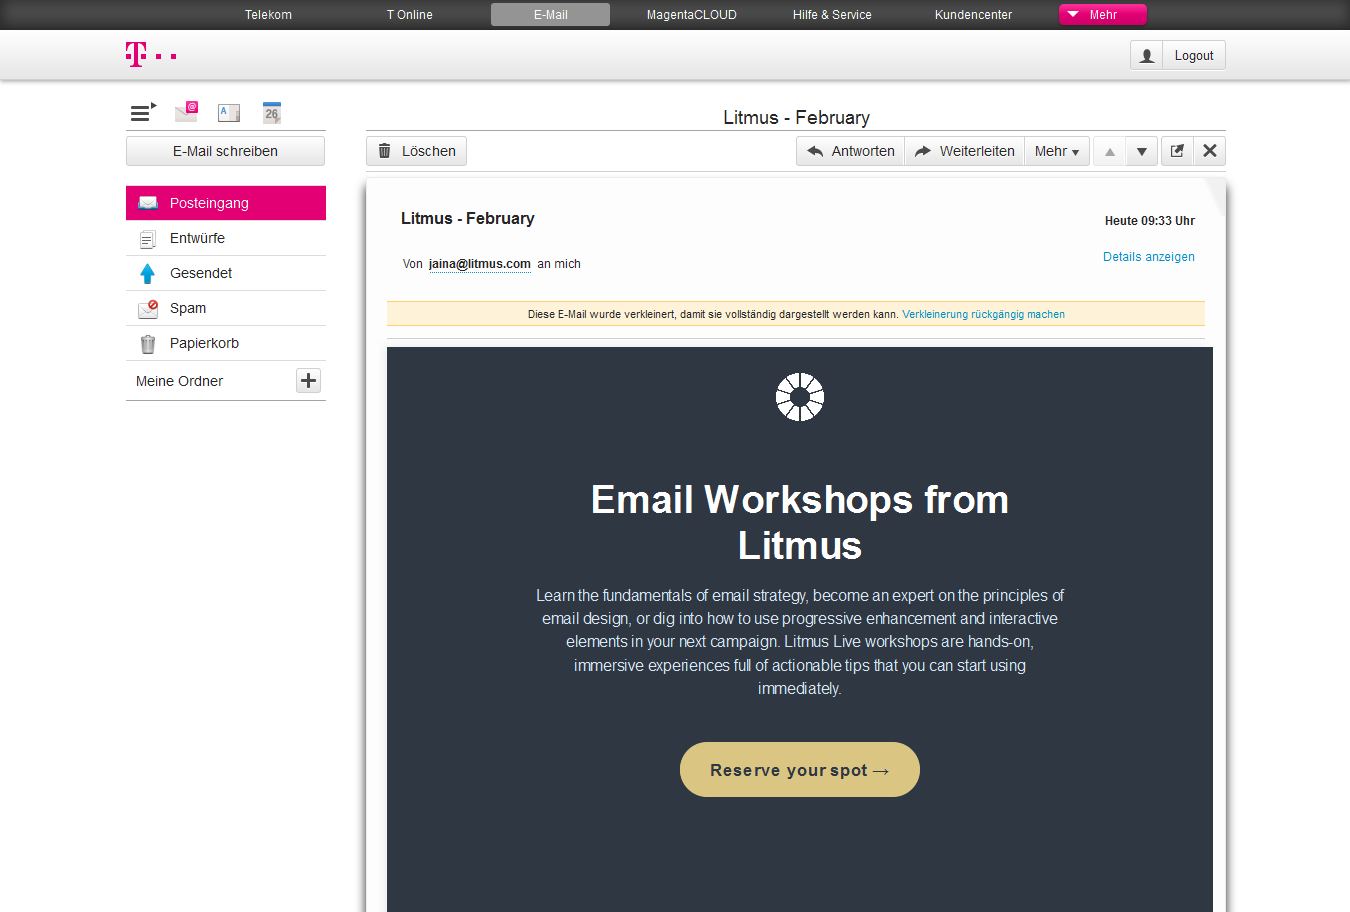The width and height of the screenshot is (1350, 912).
Task: Reply using Antworten button
Action: (x=851, y=151)
